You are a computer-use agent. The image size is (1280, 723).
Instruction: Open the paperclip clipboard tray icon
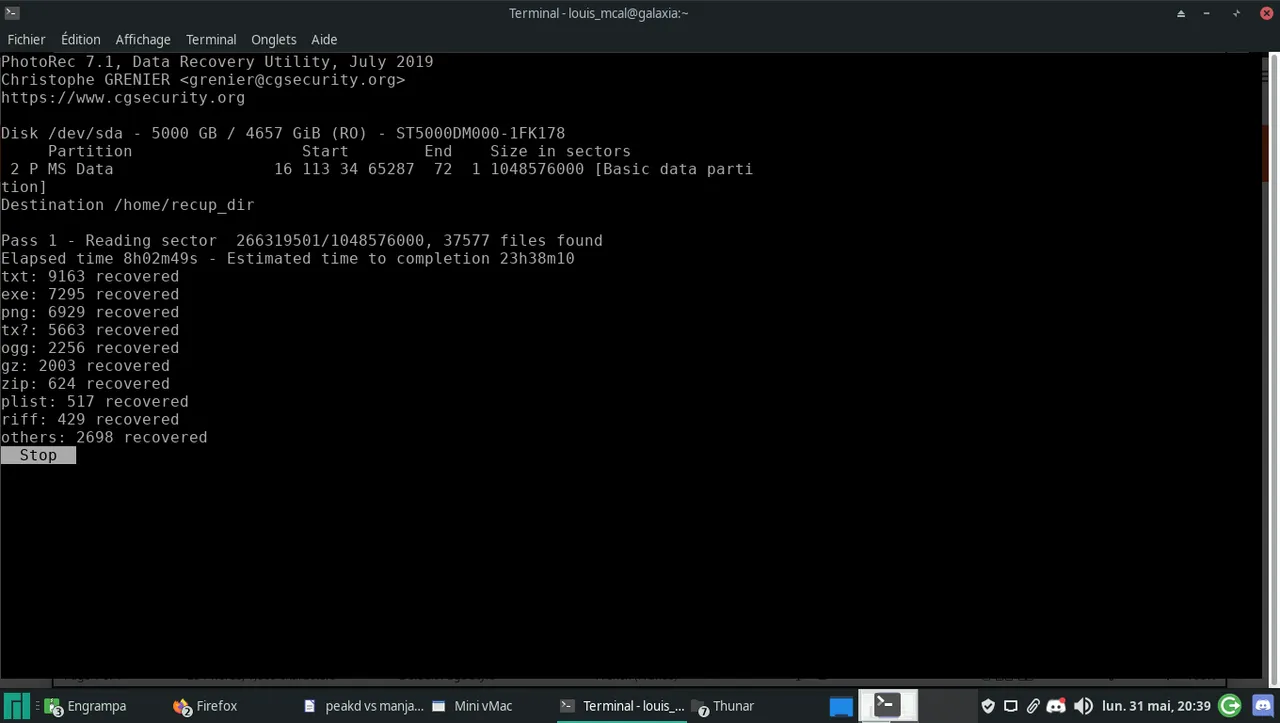[x=1034, y=706]
